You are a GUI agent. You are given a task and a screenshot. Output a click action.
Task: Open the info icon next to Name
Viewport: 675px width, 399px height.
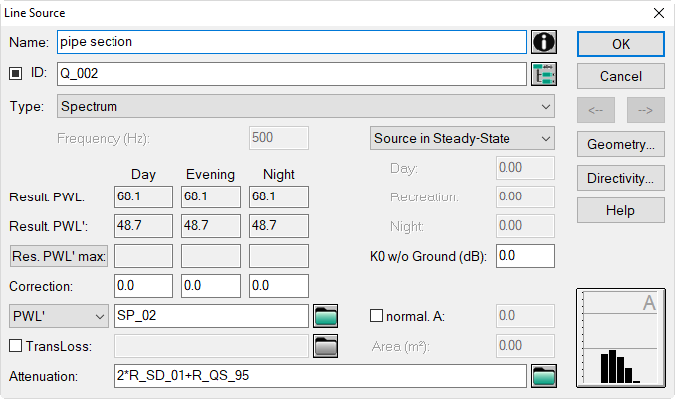(544, 42)
